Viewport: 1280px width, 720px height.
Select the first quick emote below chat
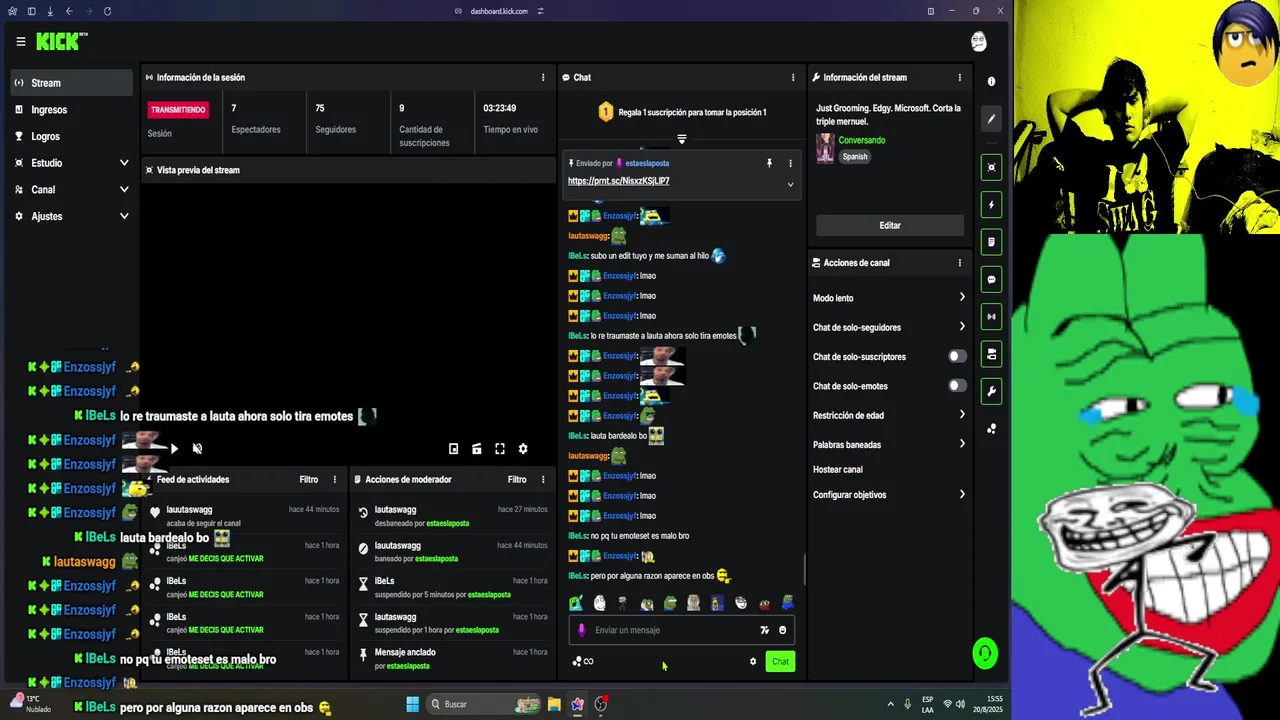coord(576,603)
